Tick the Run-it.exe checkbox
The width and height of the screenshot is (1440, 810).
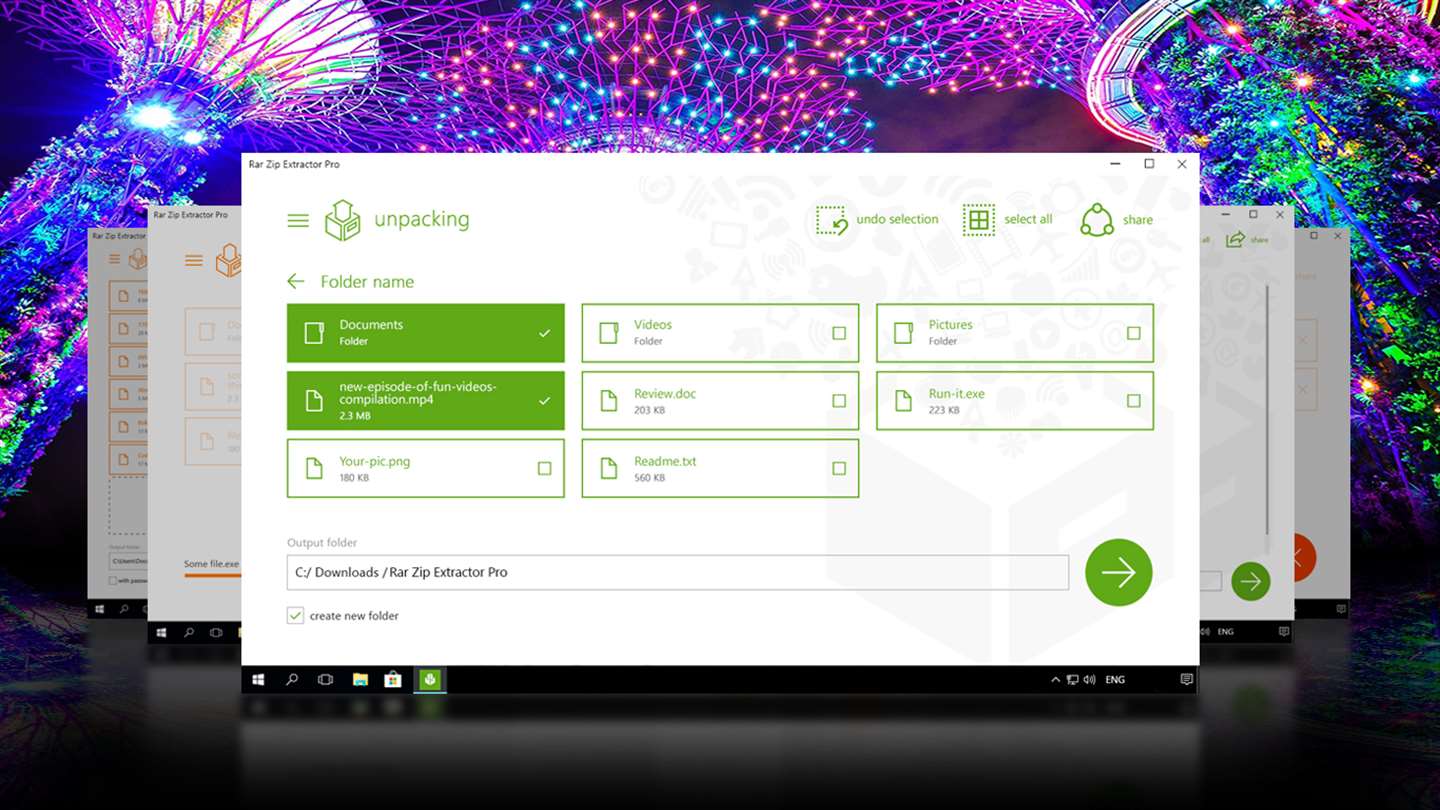coord(1133,401)
